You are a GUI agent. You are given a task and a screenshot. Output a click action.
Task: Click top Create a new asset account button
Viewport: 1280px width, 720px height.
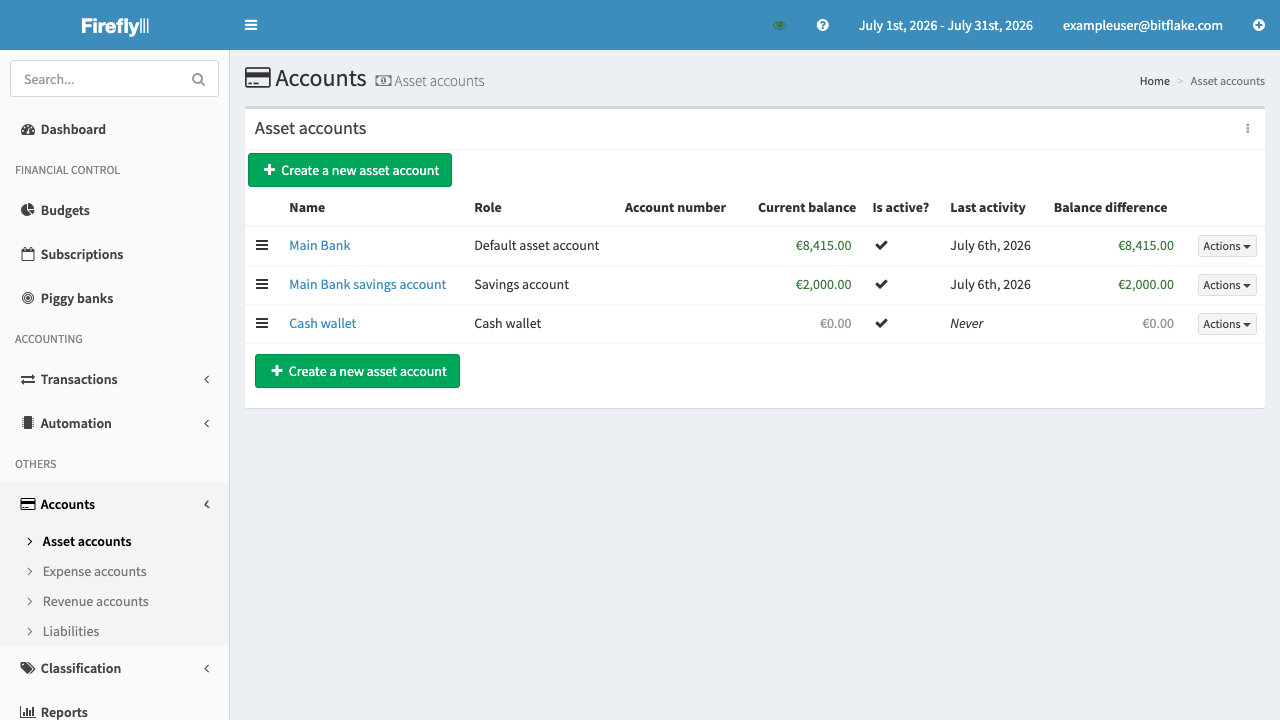pyautogui.click(x=350, y=170)
